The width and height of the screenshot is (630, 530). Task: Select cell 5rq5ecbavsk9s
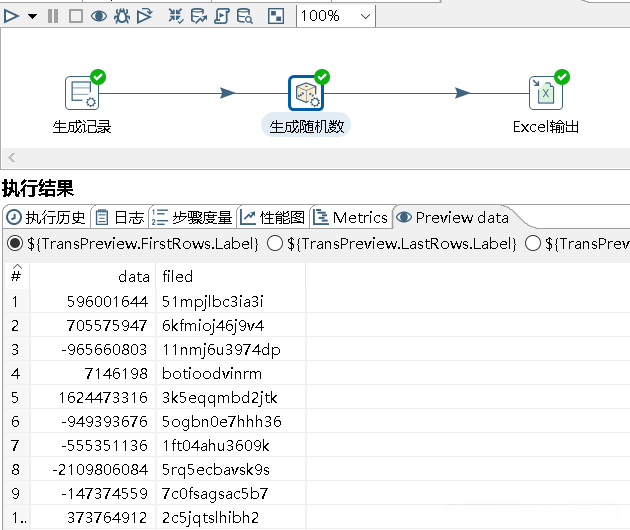click(x=231, y=469)
